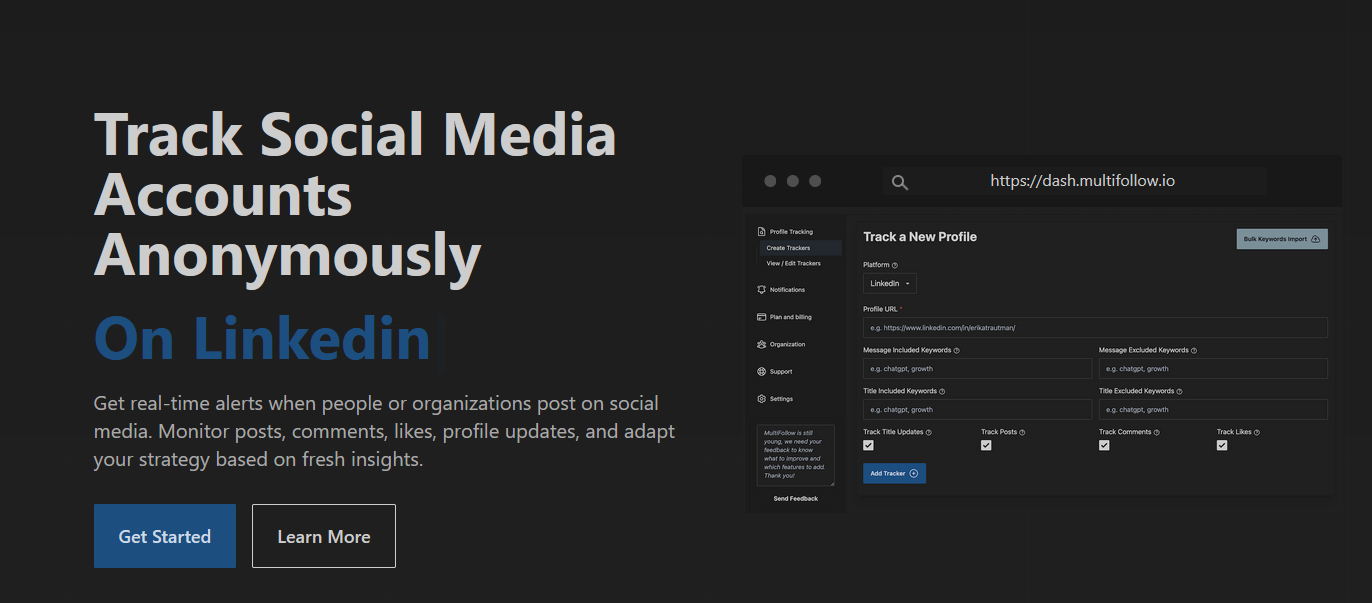Viewport: 1372px width, 603px height.
Task: Click the Title Excluded Keywords field
Action: click(1213, 409)
